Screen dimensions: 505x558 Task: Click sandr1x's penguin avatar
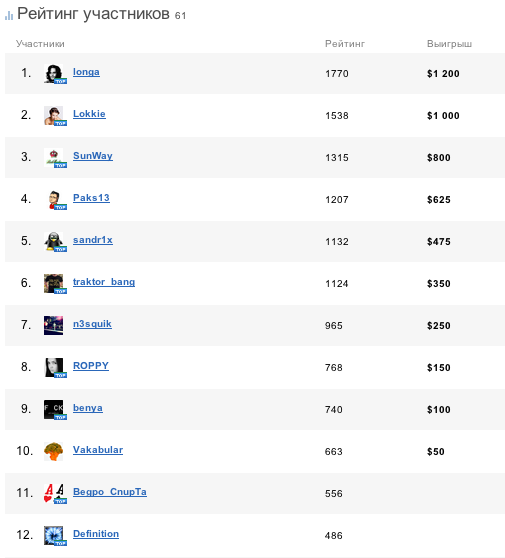click(54, 242)
